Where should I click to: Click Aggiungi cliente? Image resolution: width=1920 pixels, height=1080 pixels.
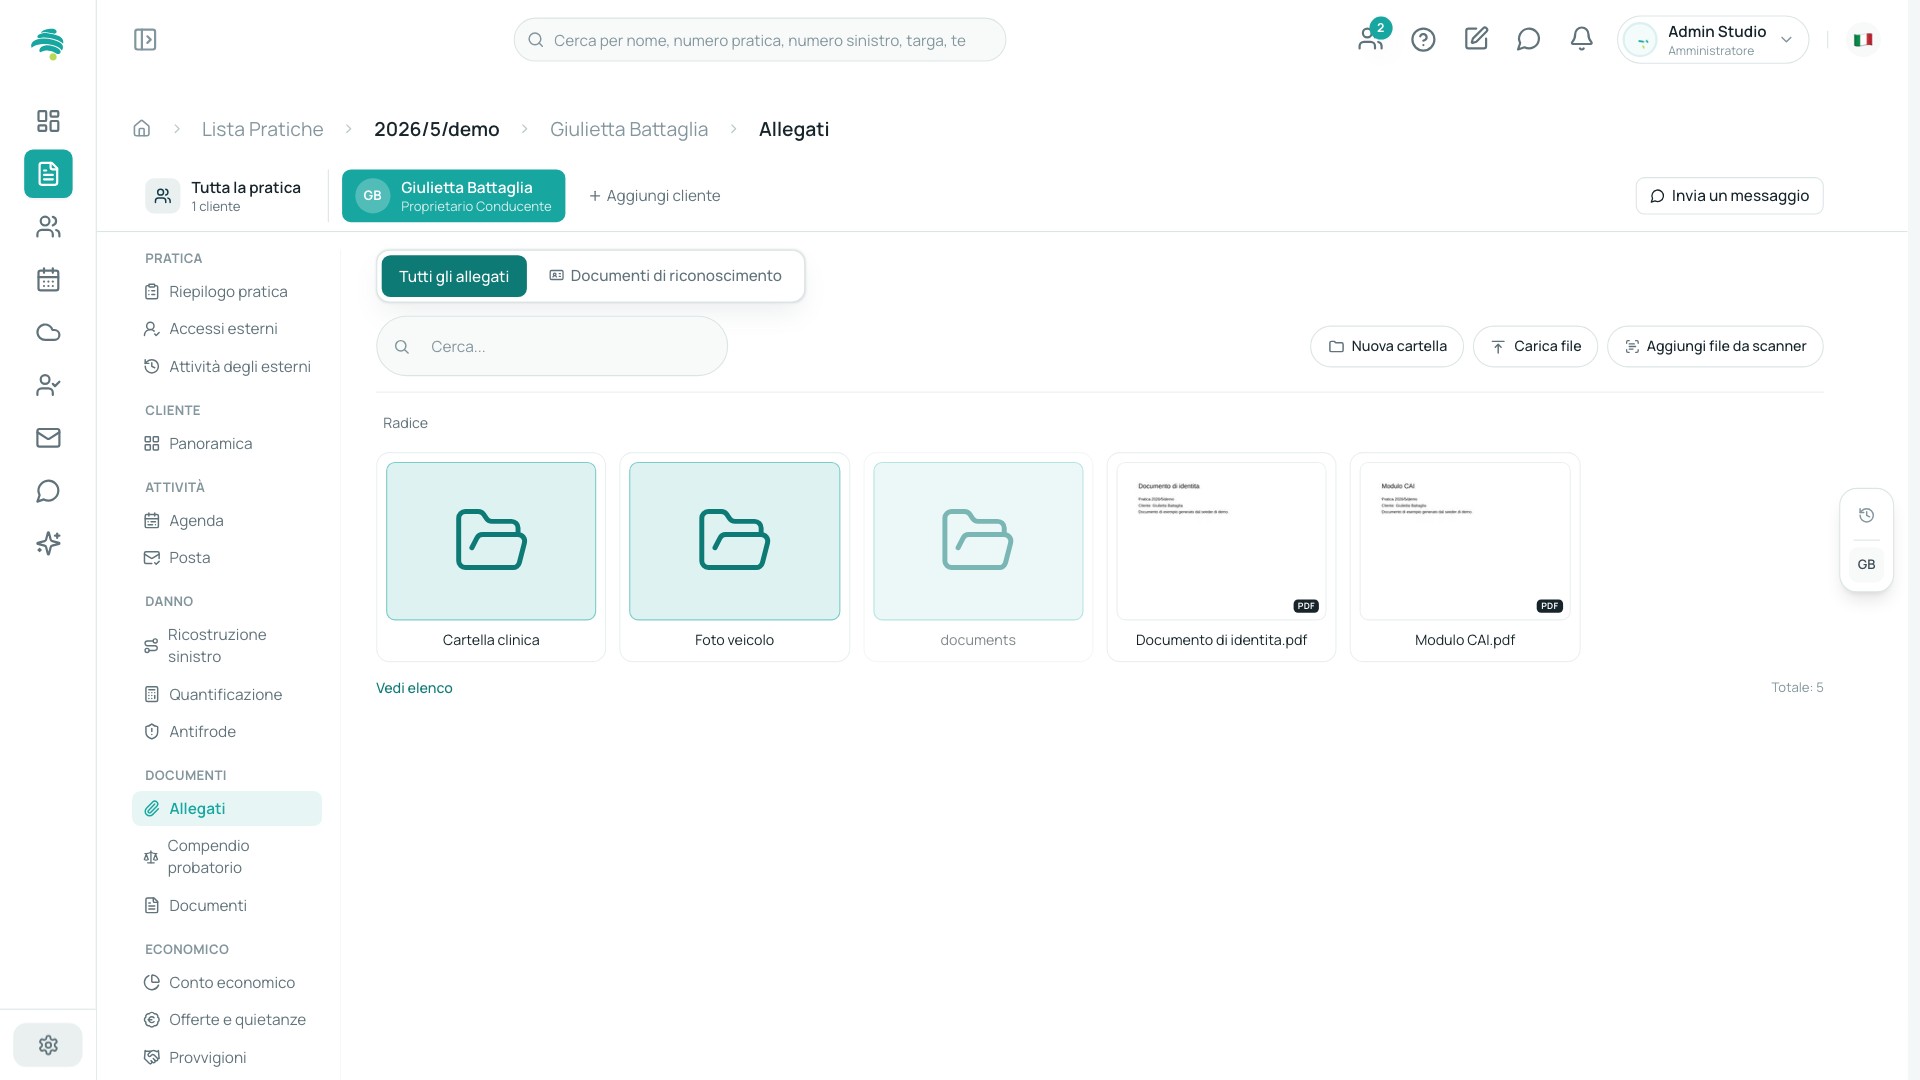(x=654, y=196)
